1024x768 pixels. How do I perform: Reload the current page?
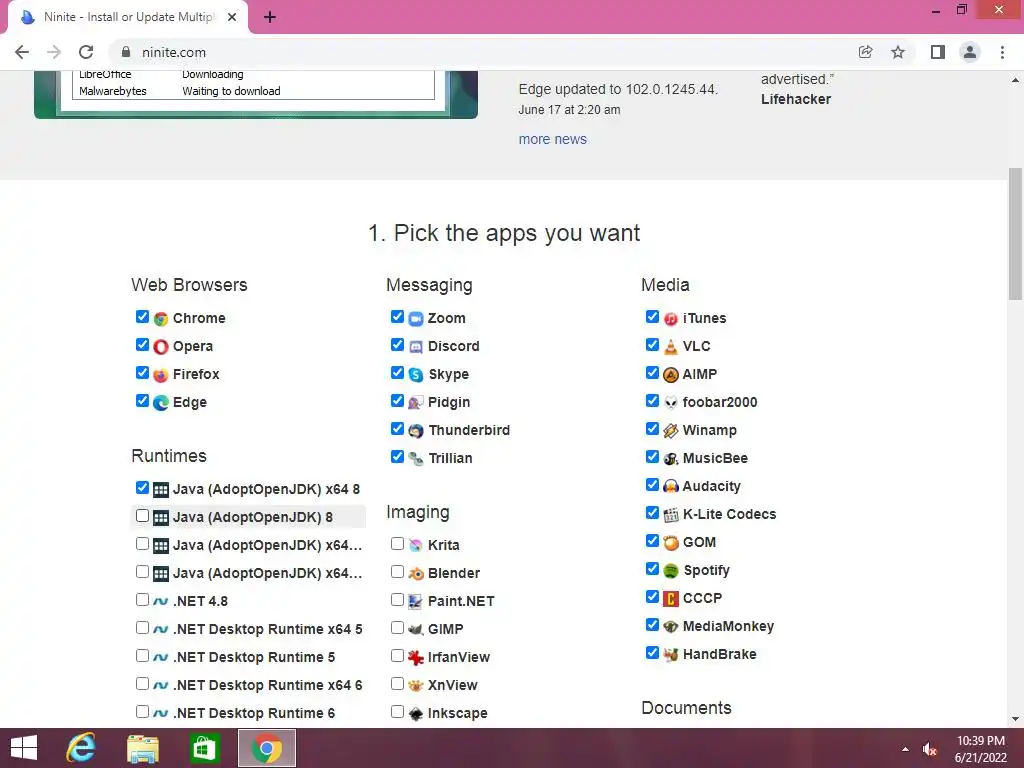[x=86, y=52]
